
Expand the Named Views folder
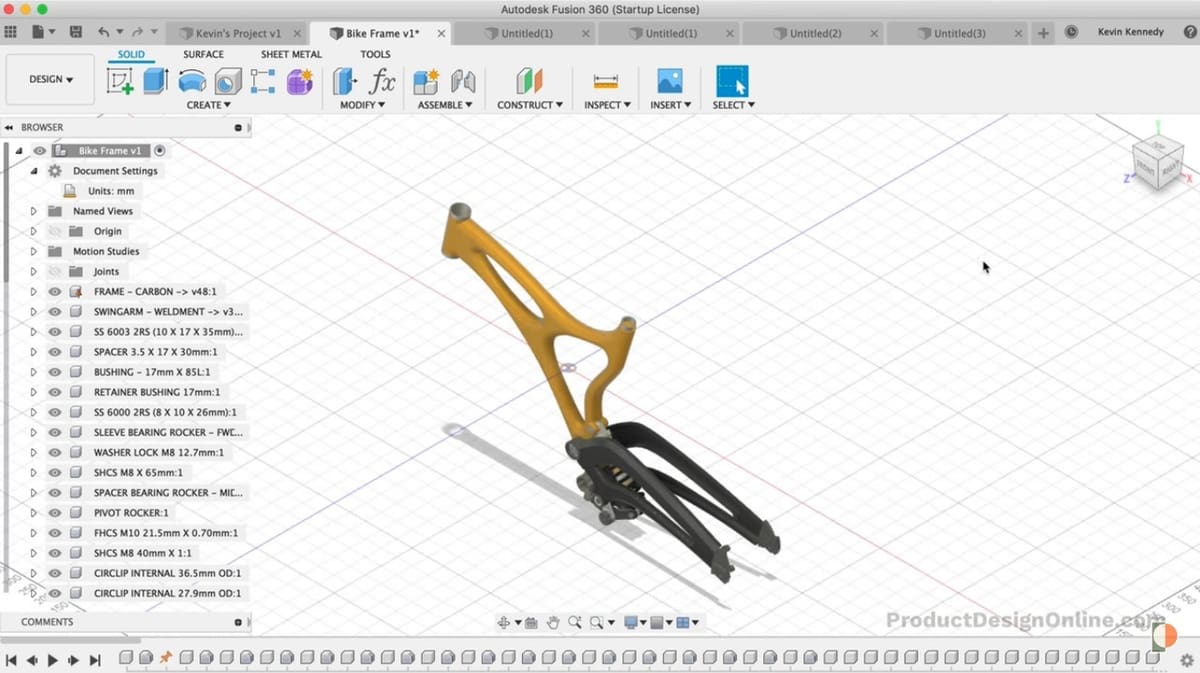coord(33,211)
